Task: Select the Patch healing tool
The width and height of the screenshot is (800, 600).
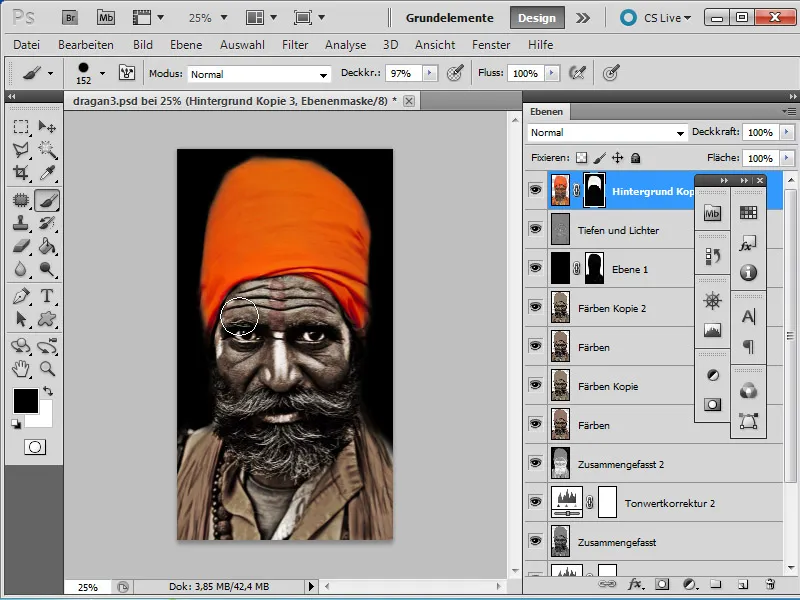Action: [x=21, y=200]
